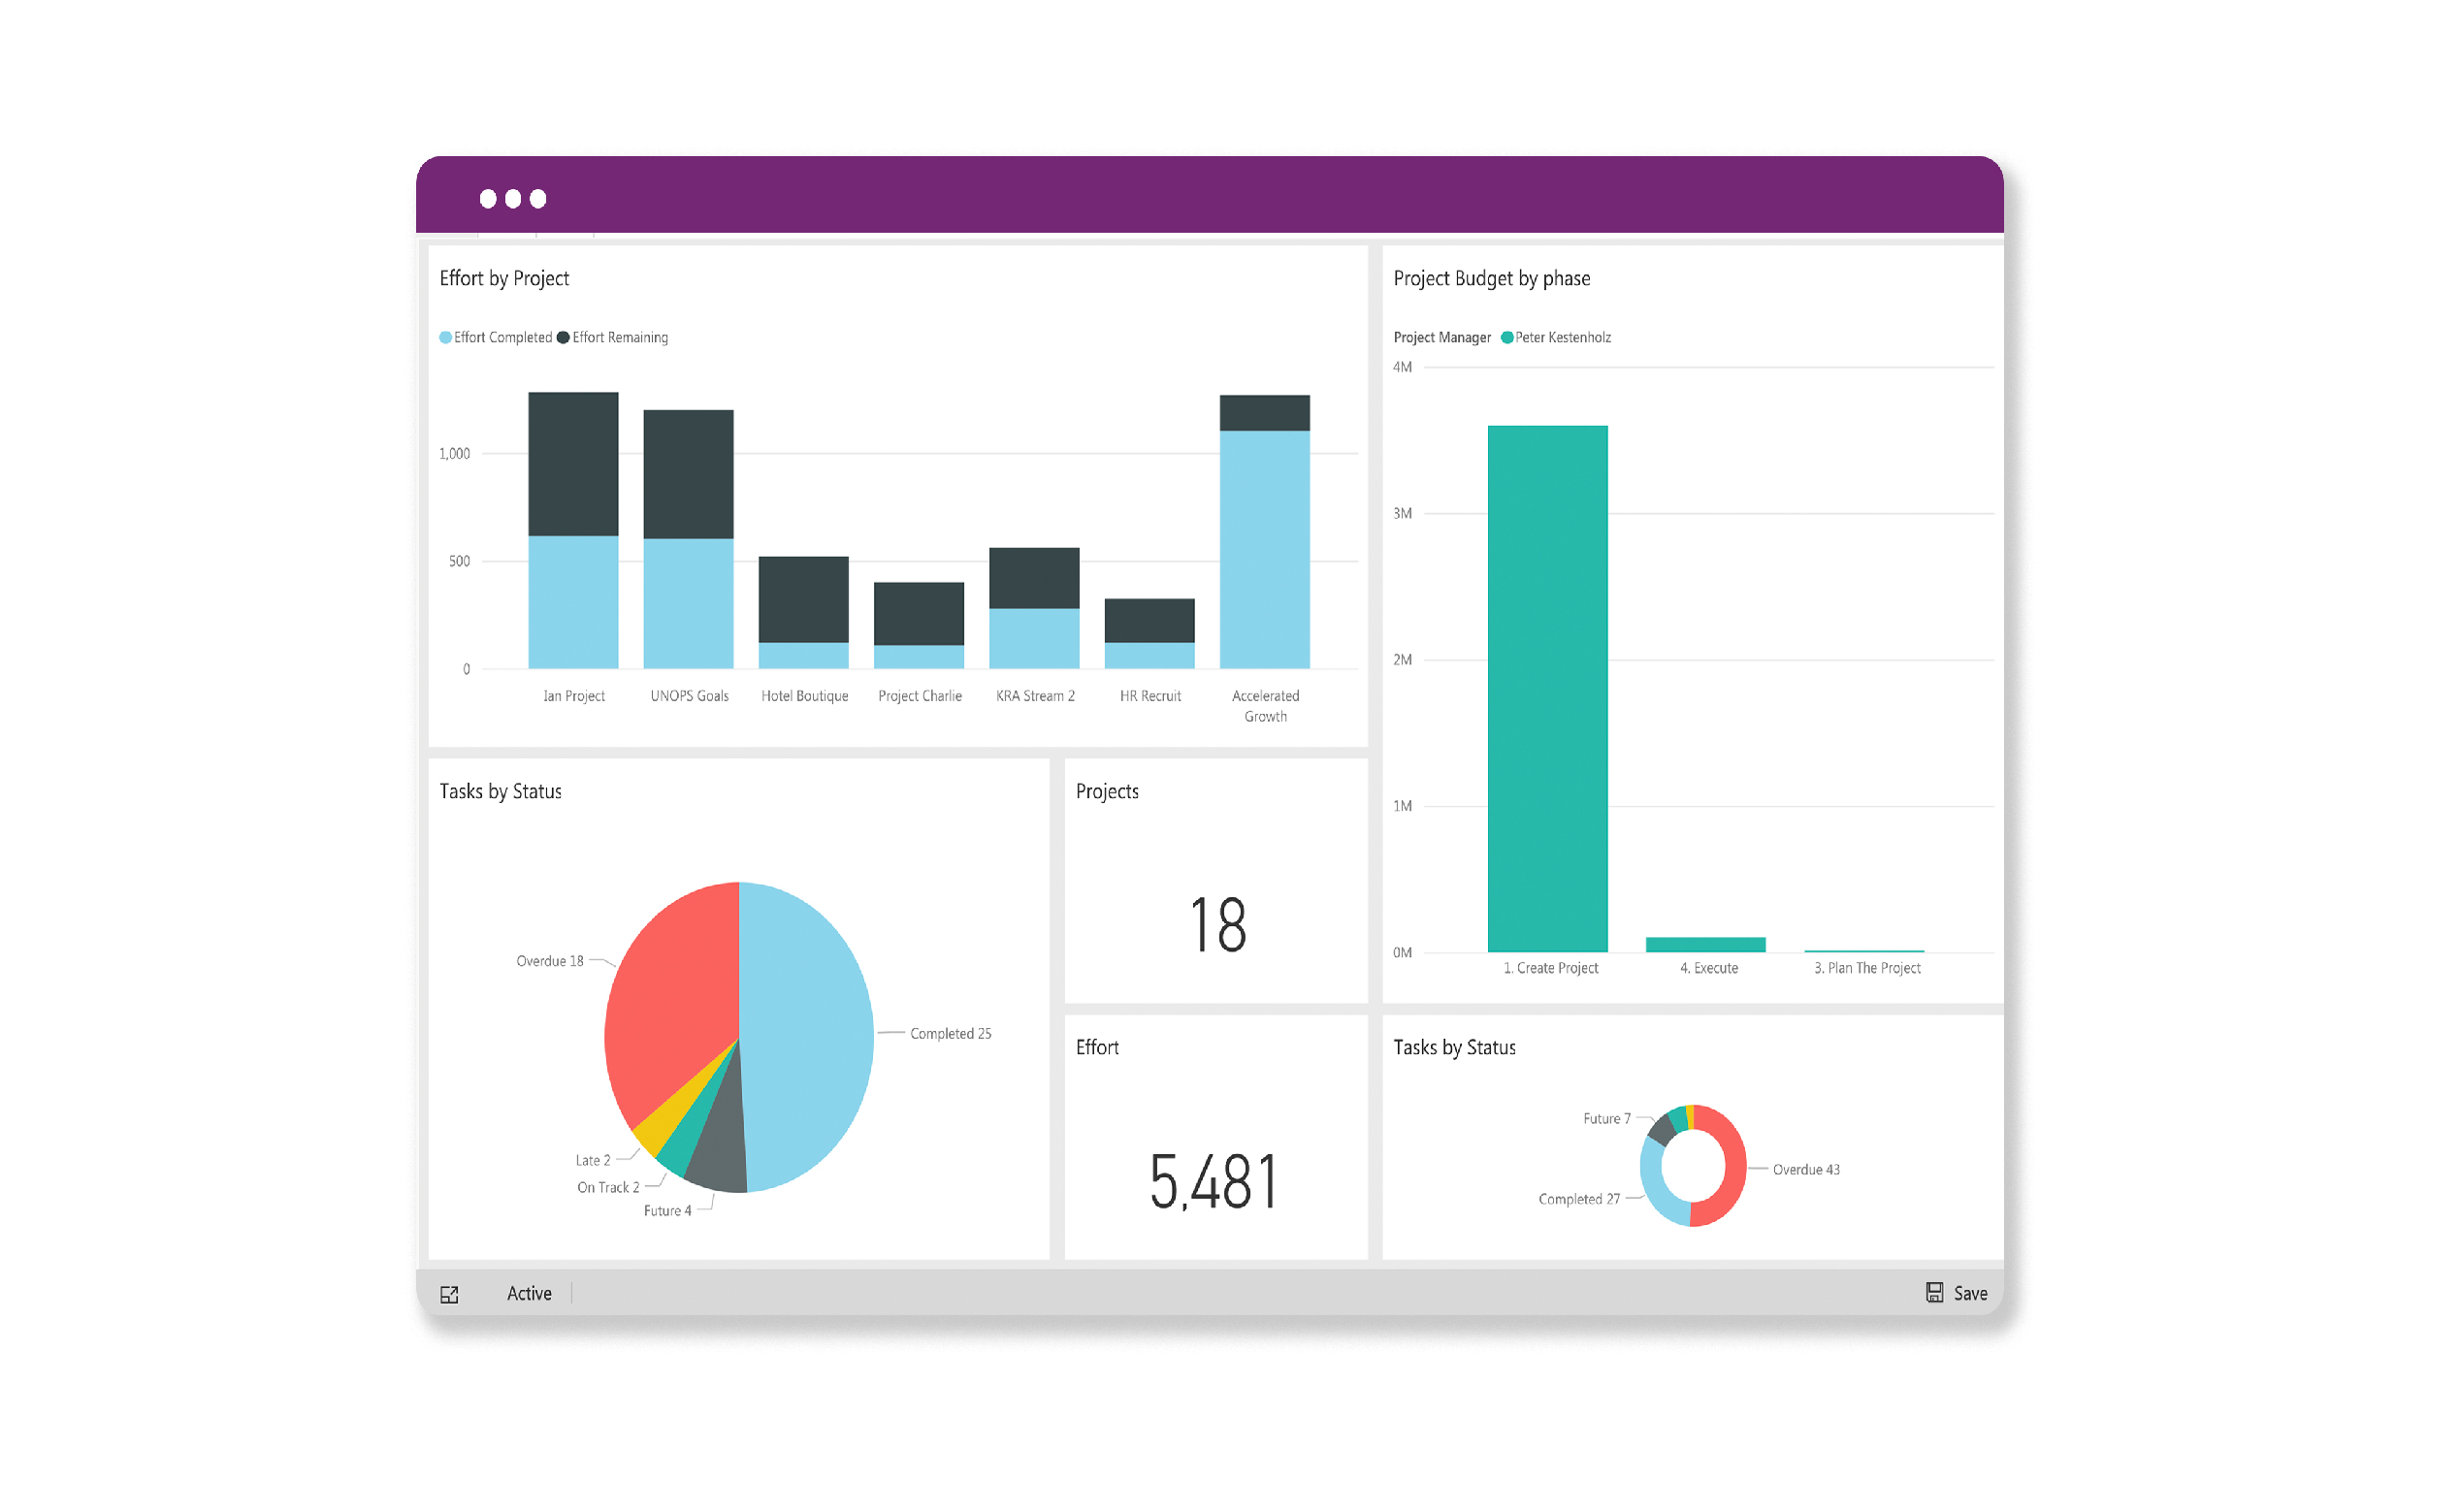Click the Peter Kestenholz legend dot
Viewport: 2460px width, 1512px height.
1506,338
